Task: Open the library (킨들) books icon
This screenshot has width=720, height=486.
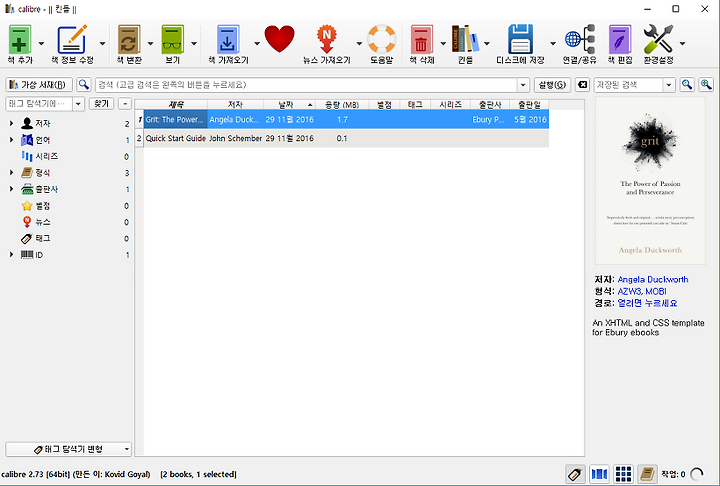Action: [x=465, y=40]
